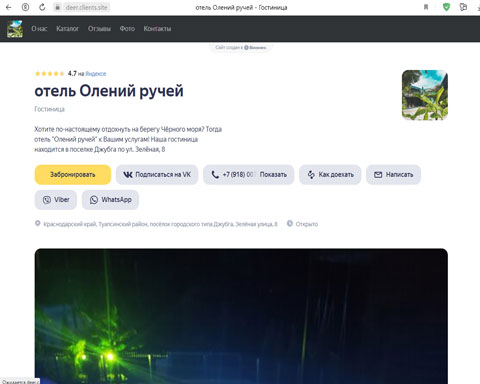Click the five-star rating display
Screen dimensions: 480x384
[x=50, y=74]
